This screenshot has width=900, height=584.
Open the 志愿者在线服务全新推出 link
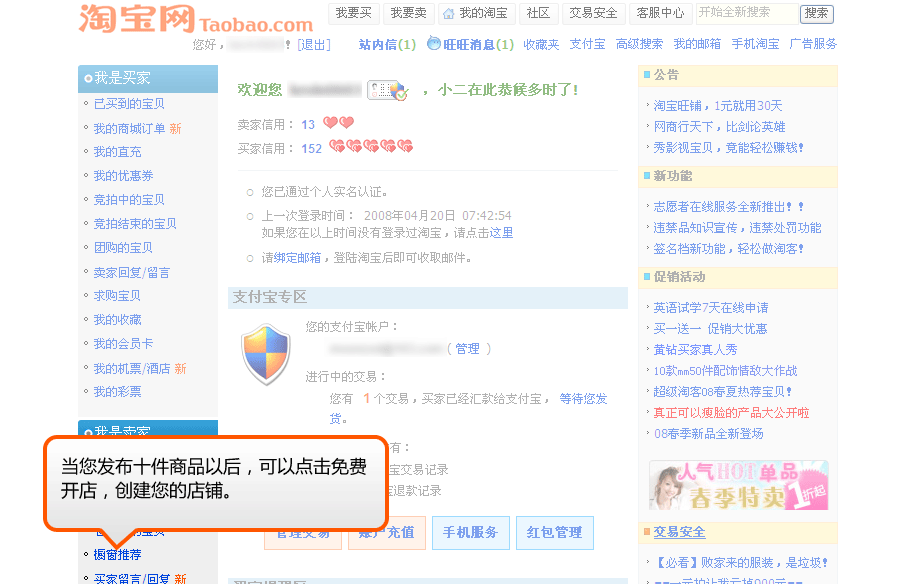pos(728,207)
